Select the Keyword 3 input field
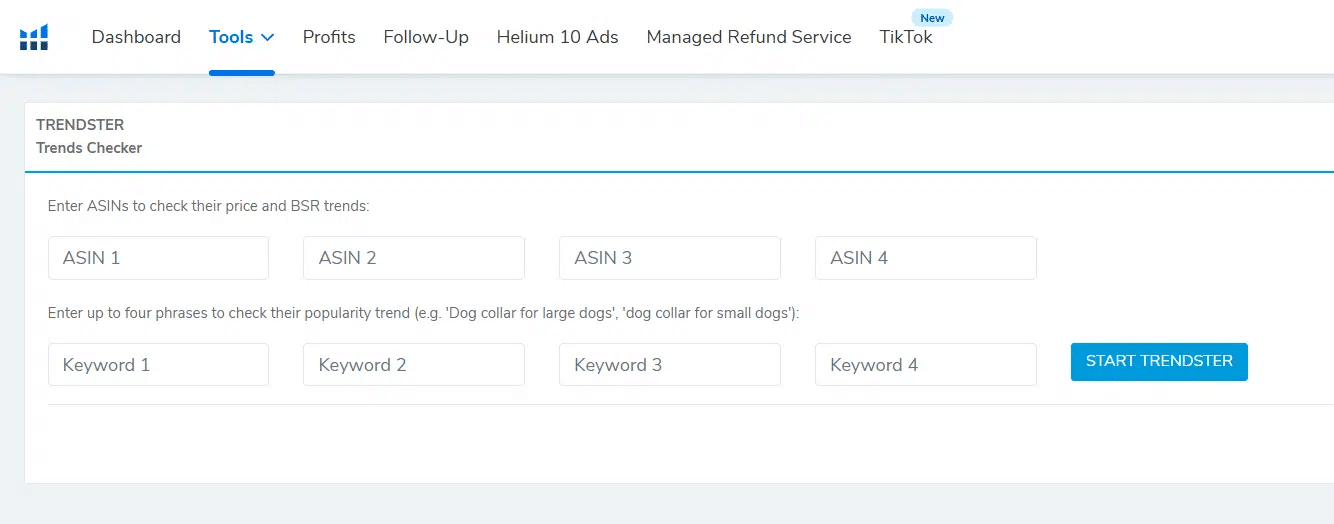Image resolution: width=1334 pixels, height=524 pixels. (669, 365)
